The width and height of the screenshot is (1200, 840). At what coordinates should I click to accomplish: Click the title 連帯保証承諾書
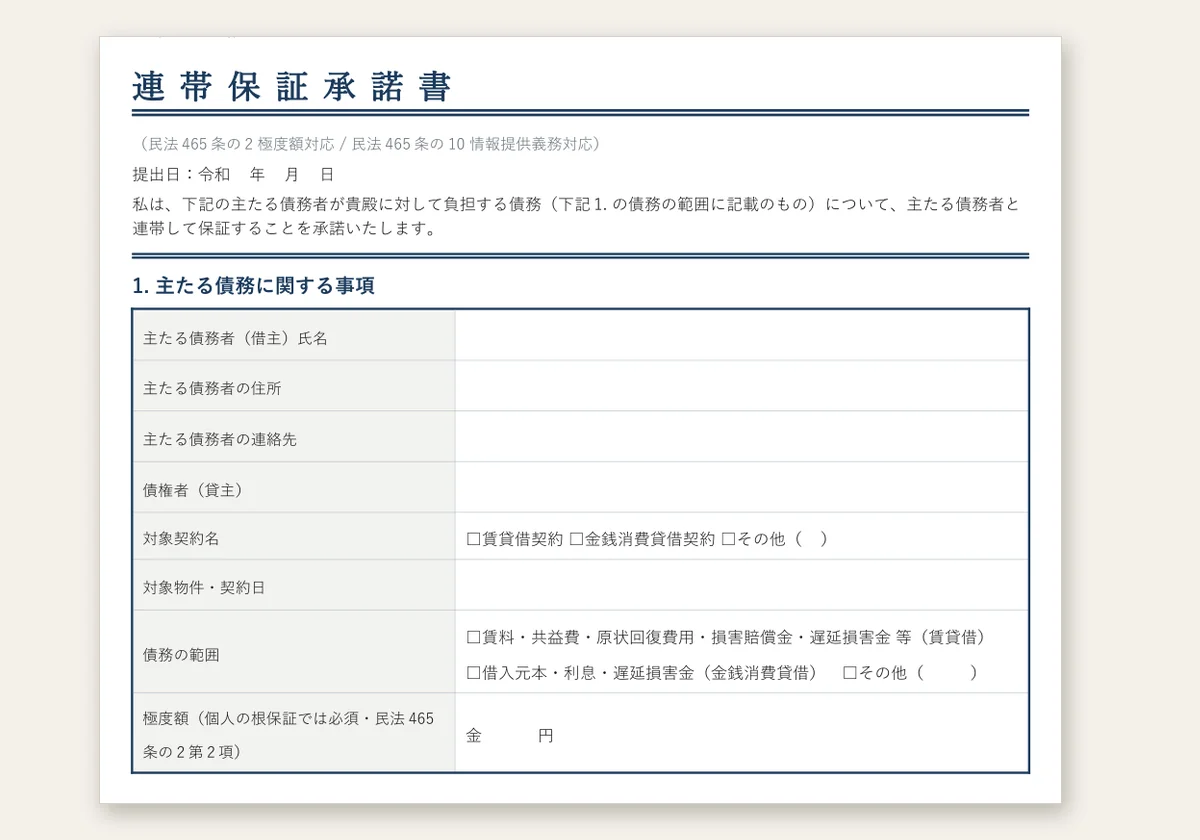(292, 87)
